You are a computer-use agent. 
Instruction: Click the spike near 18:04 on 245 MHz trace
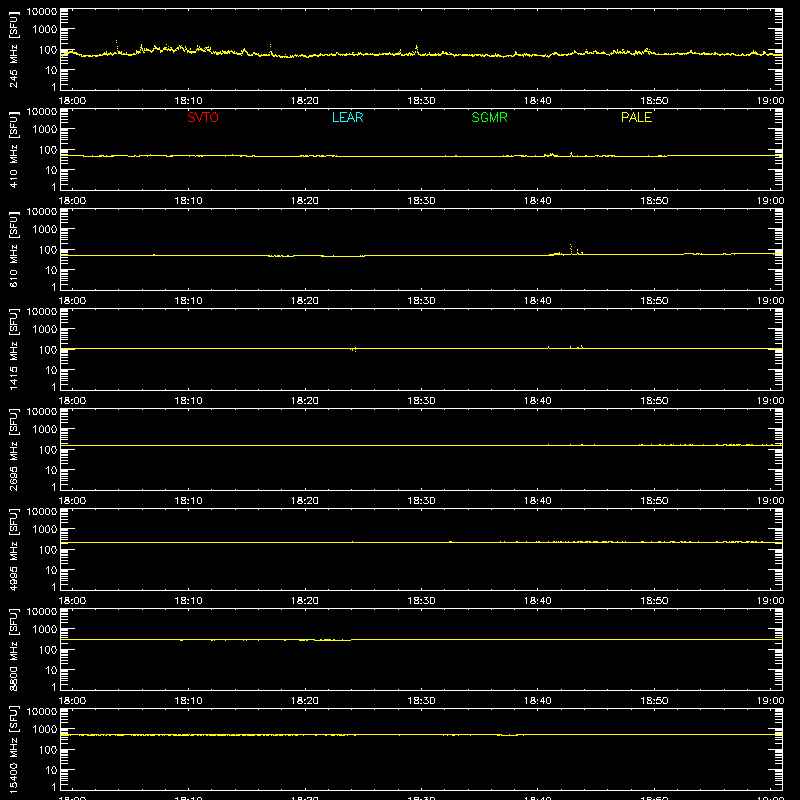point(116,45)
